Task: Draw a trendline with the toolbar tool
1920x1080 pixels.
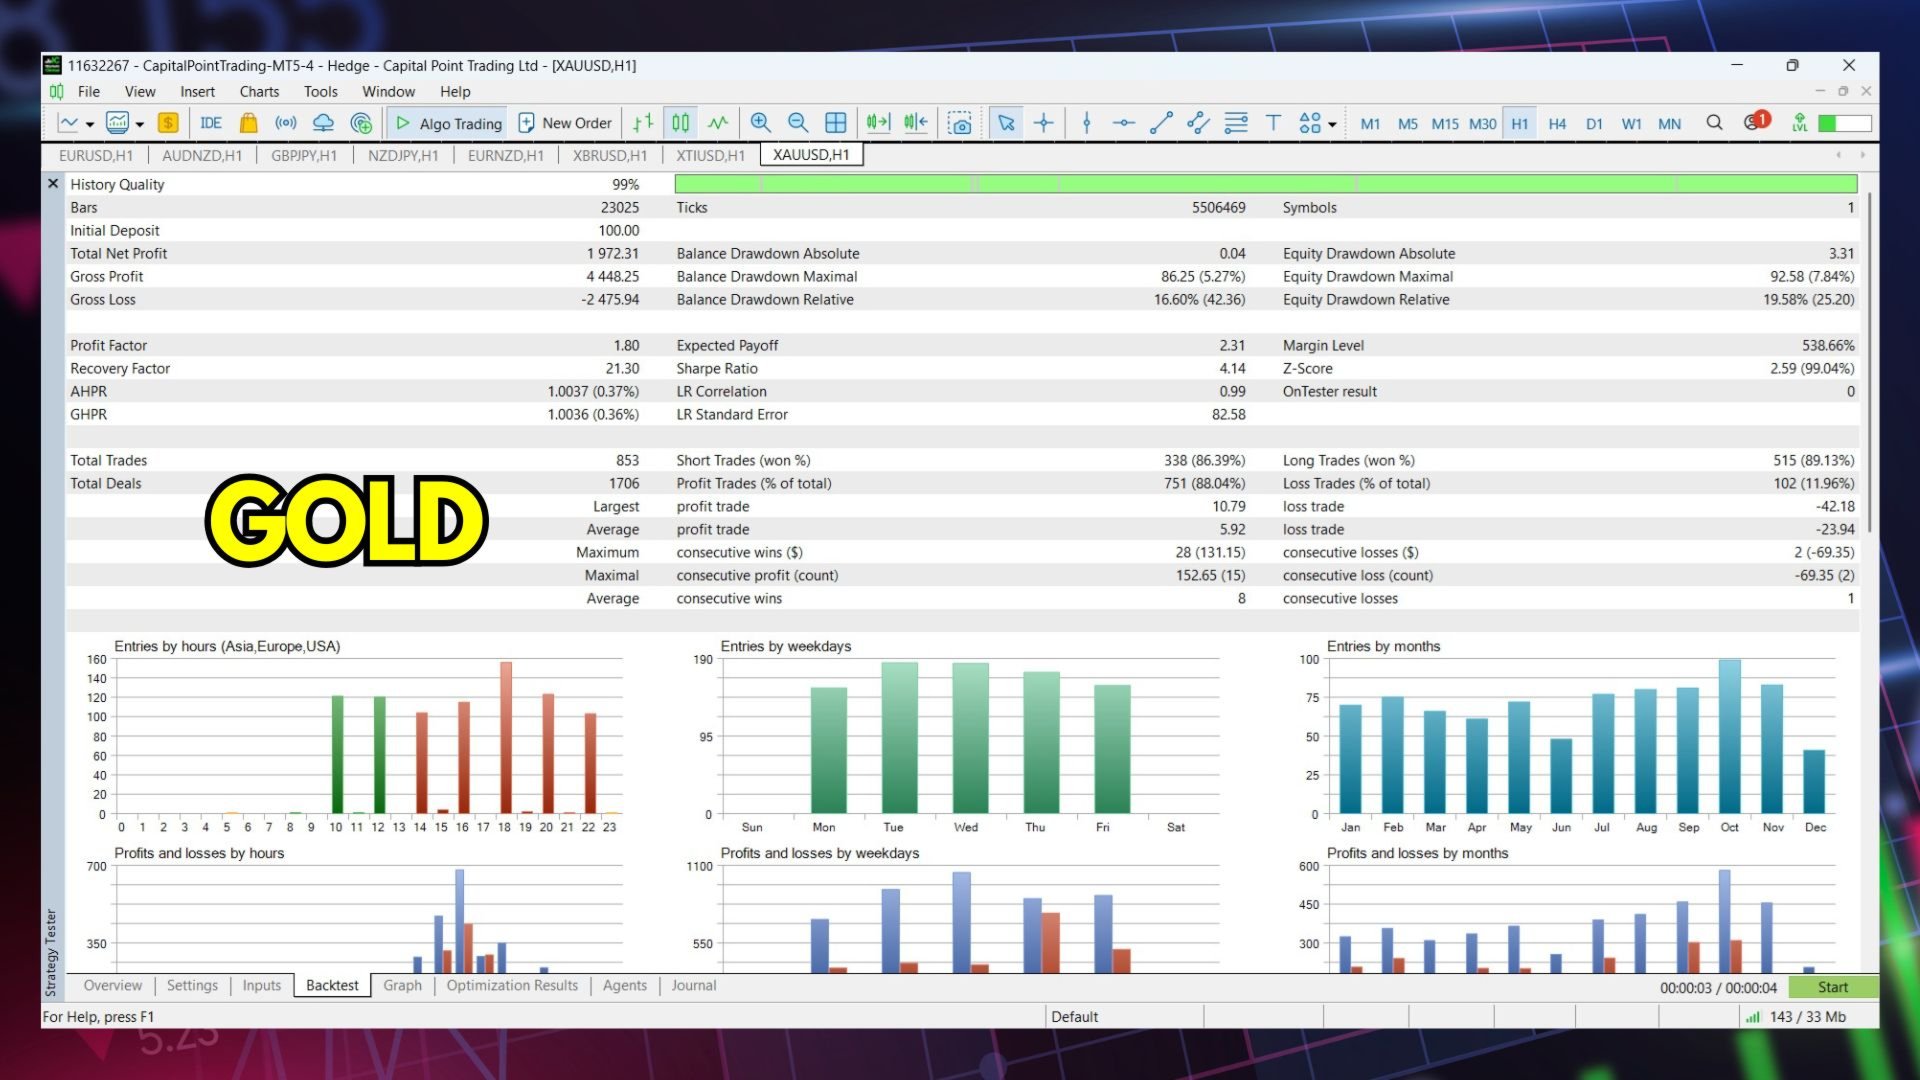Action: tap(1161, 123)
